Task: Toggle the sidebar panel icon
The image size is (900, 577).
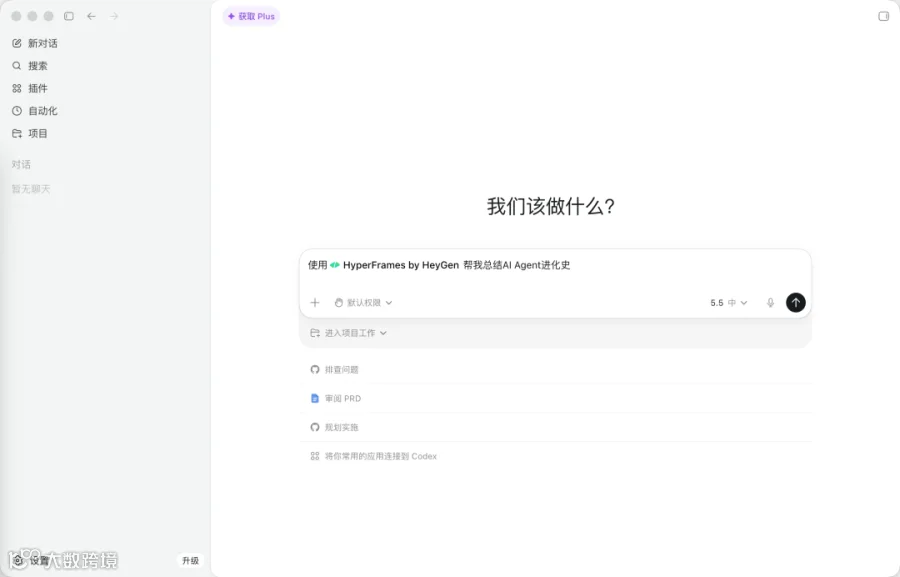Action: tap(69, 16)
